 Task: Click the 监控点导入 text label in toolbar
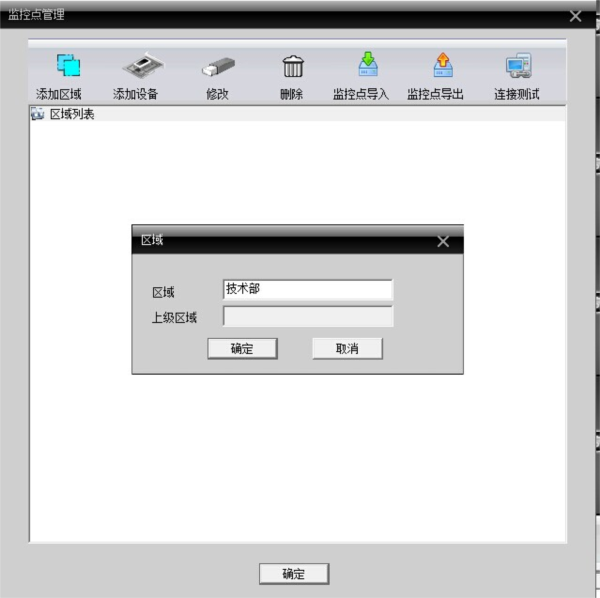[360, 95]
